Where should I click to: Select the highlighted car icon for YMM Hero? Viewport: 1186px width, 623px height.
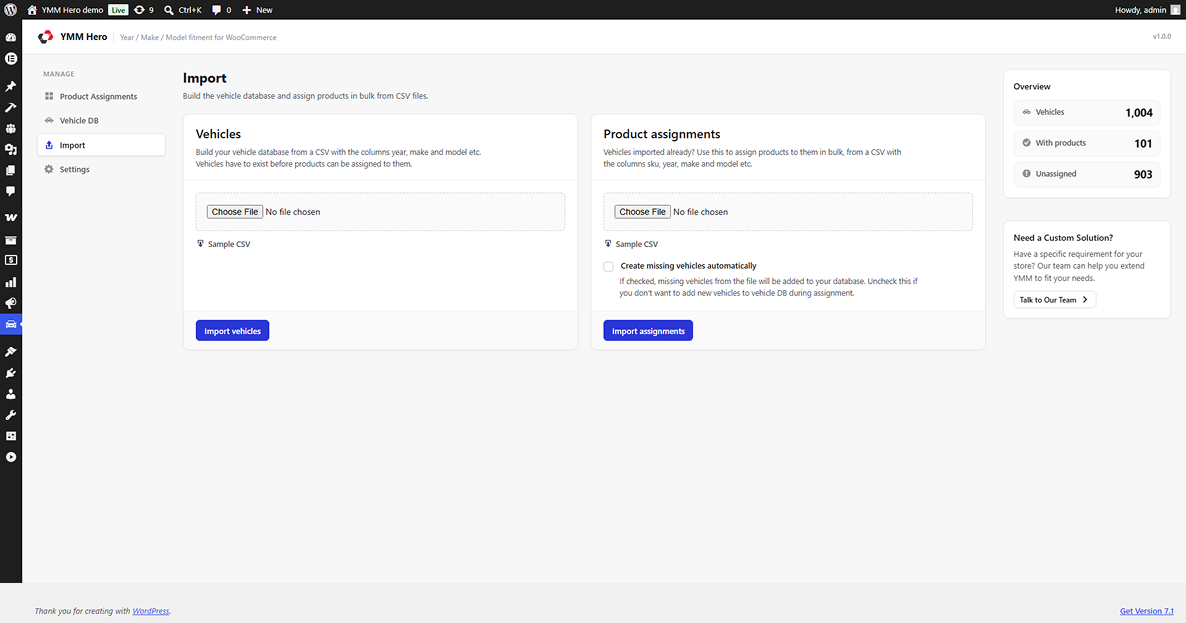click(11, 324)
